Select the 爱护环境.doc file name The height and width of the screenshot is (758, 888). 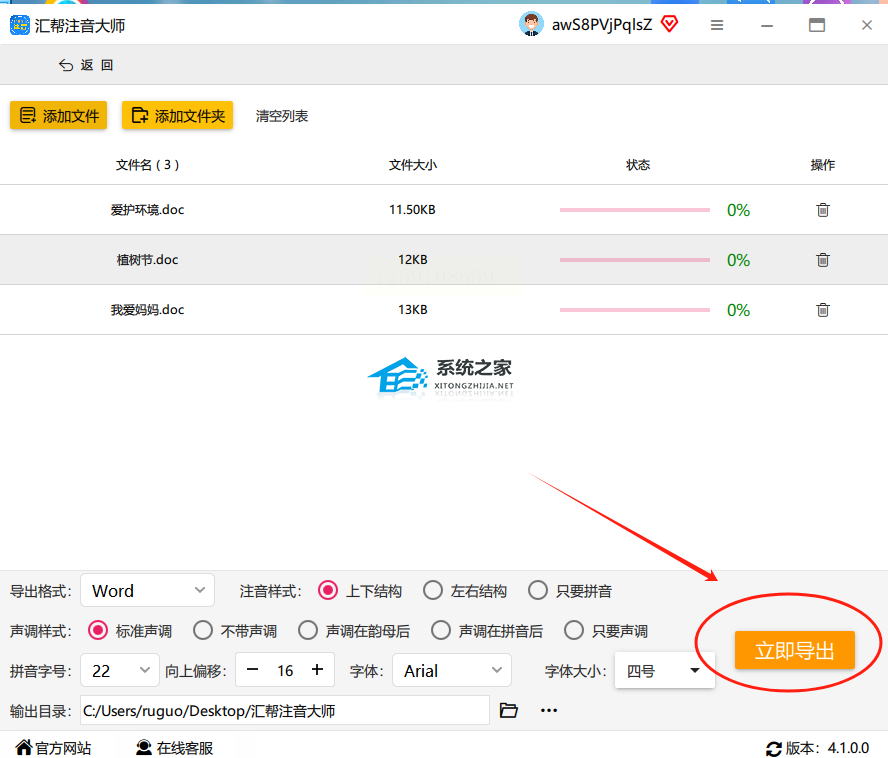point(147,210)
